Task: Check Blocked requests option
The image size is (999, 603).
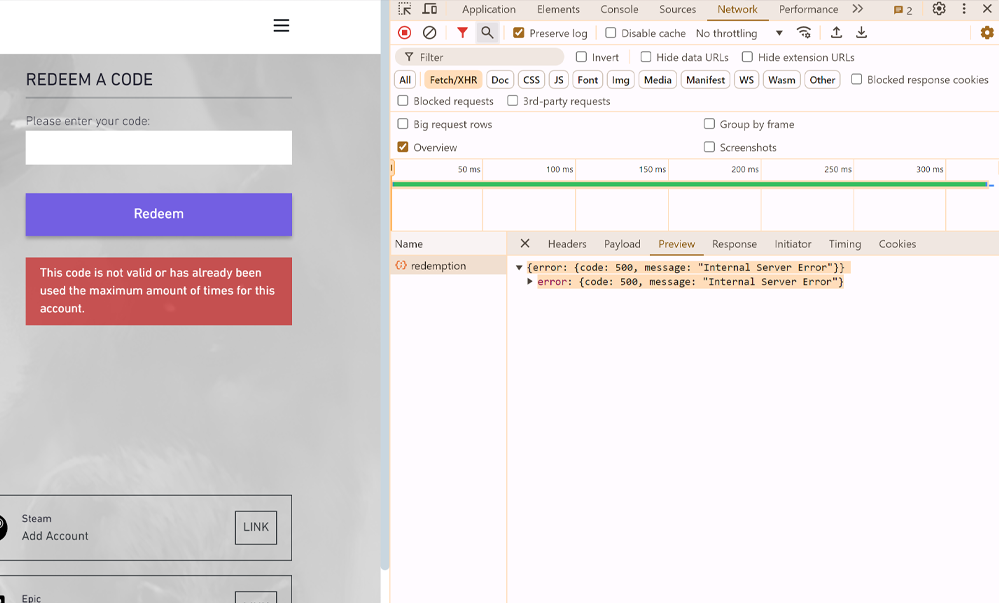Action: (403, 101)
